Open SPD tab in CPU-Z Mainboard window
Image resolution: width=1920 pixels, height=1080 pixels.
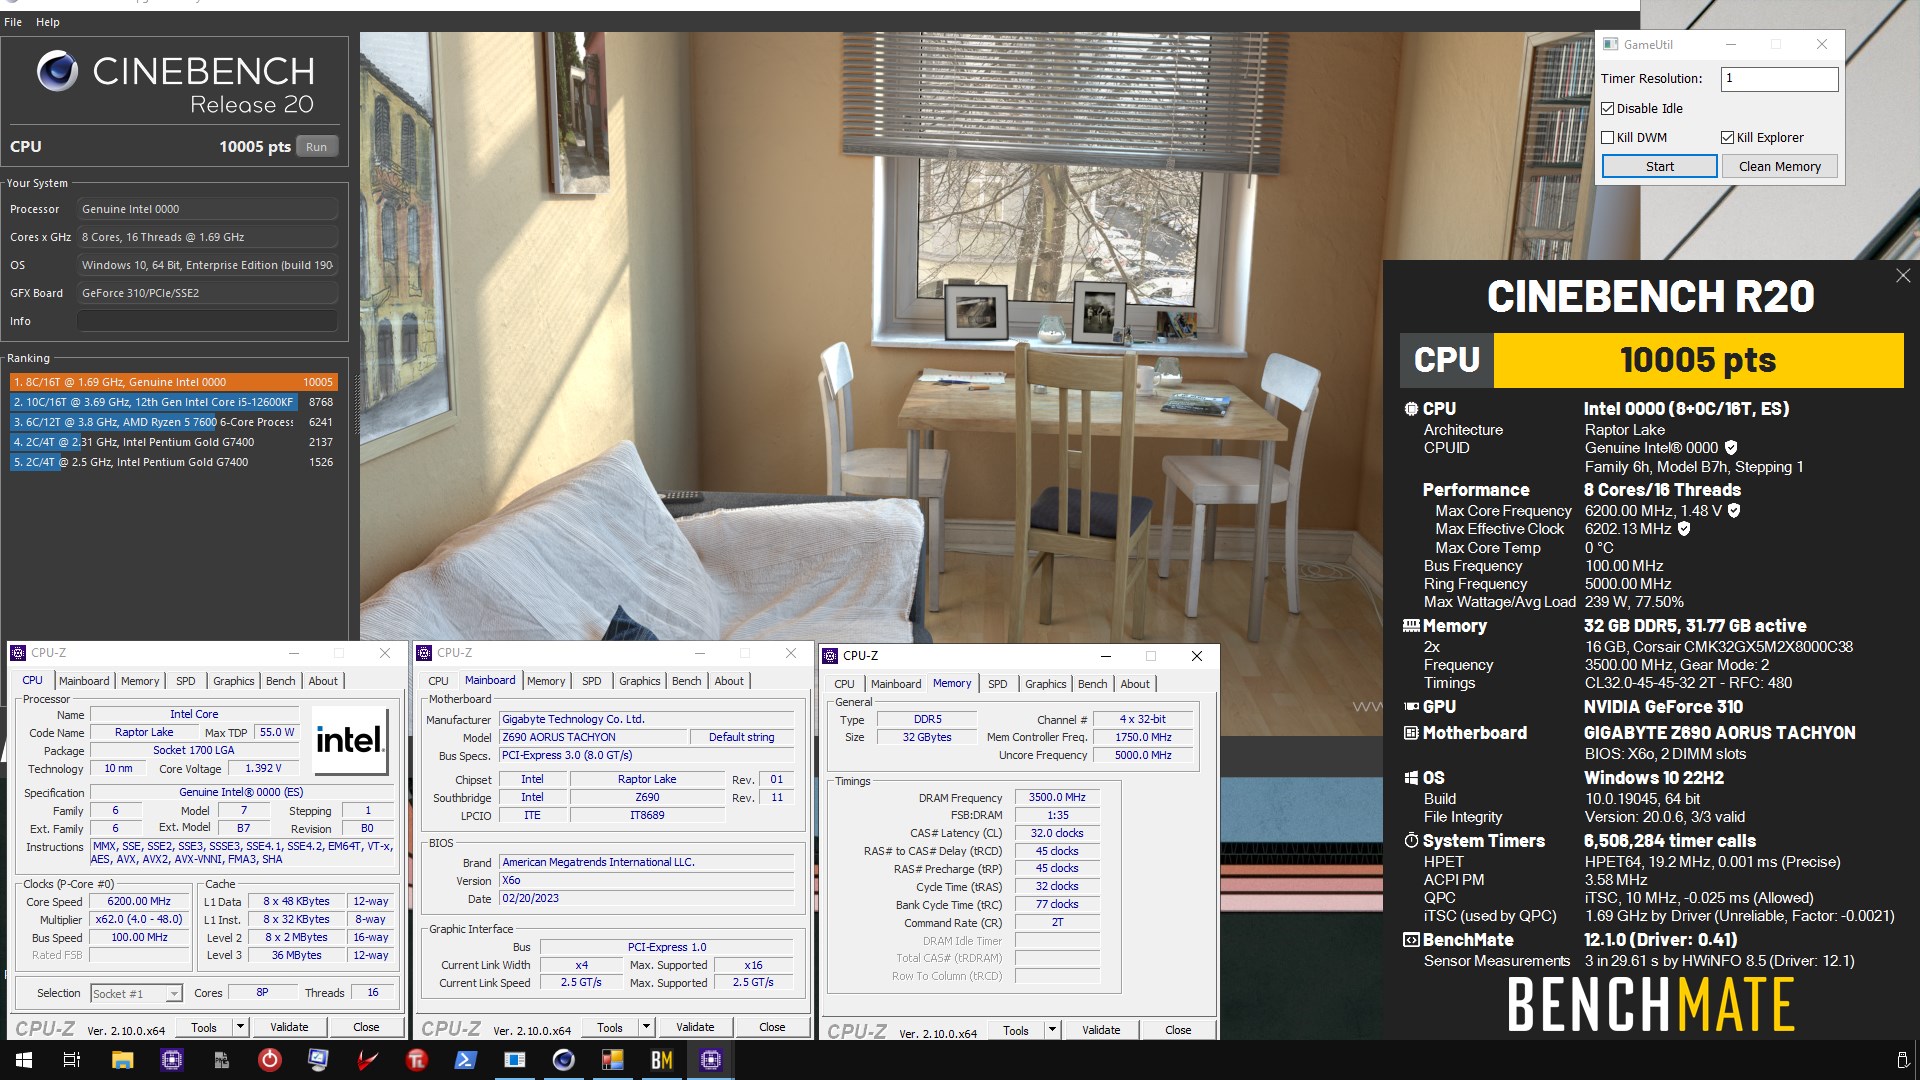(592, 681)
